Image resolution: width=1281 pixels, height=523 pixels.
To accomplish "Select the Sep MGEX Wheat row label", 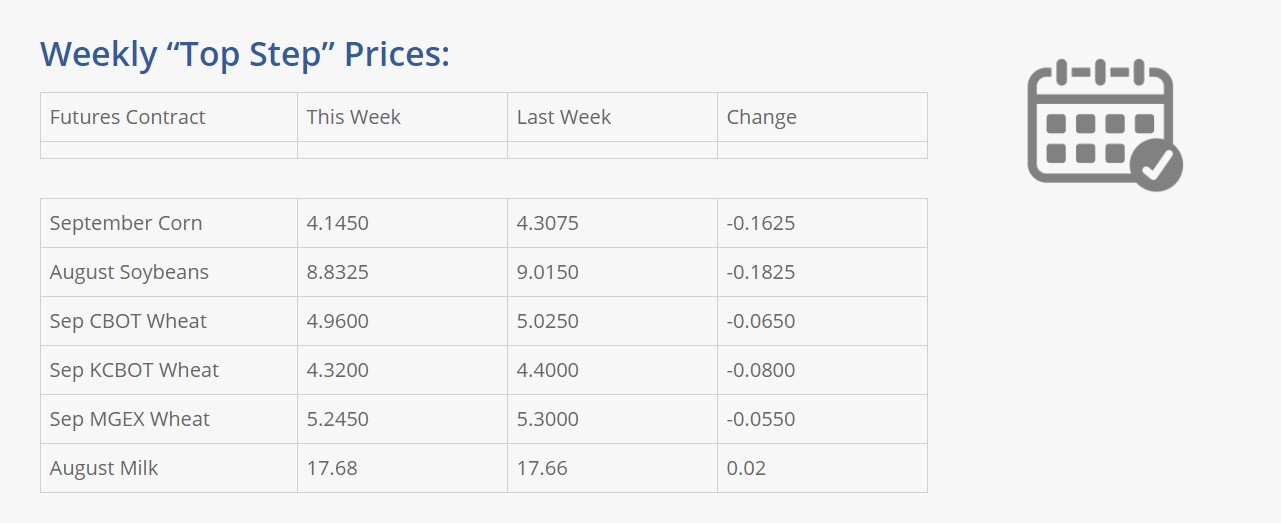I will point(130,419).
